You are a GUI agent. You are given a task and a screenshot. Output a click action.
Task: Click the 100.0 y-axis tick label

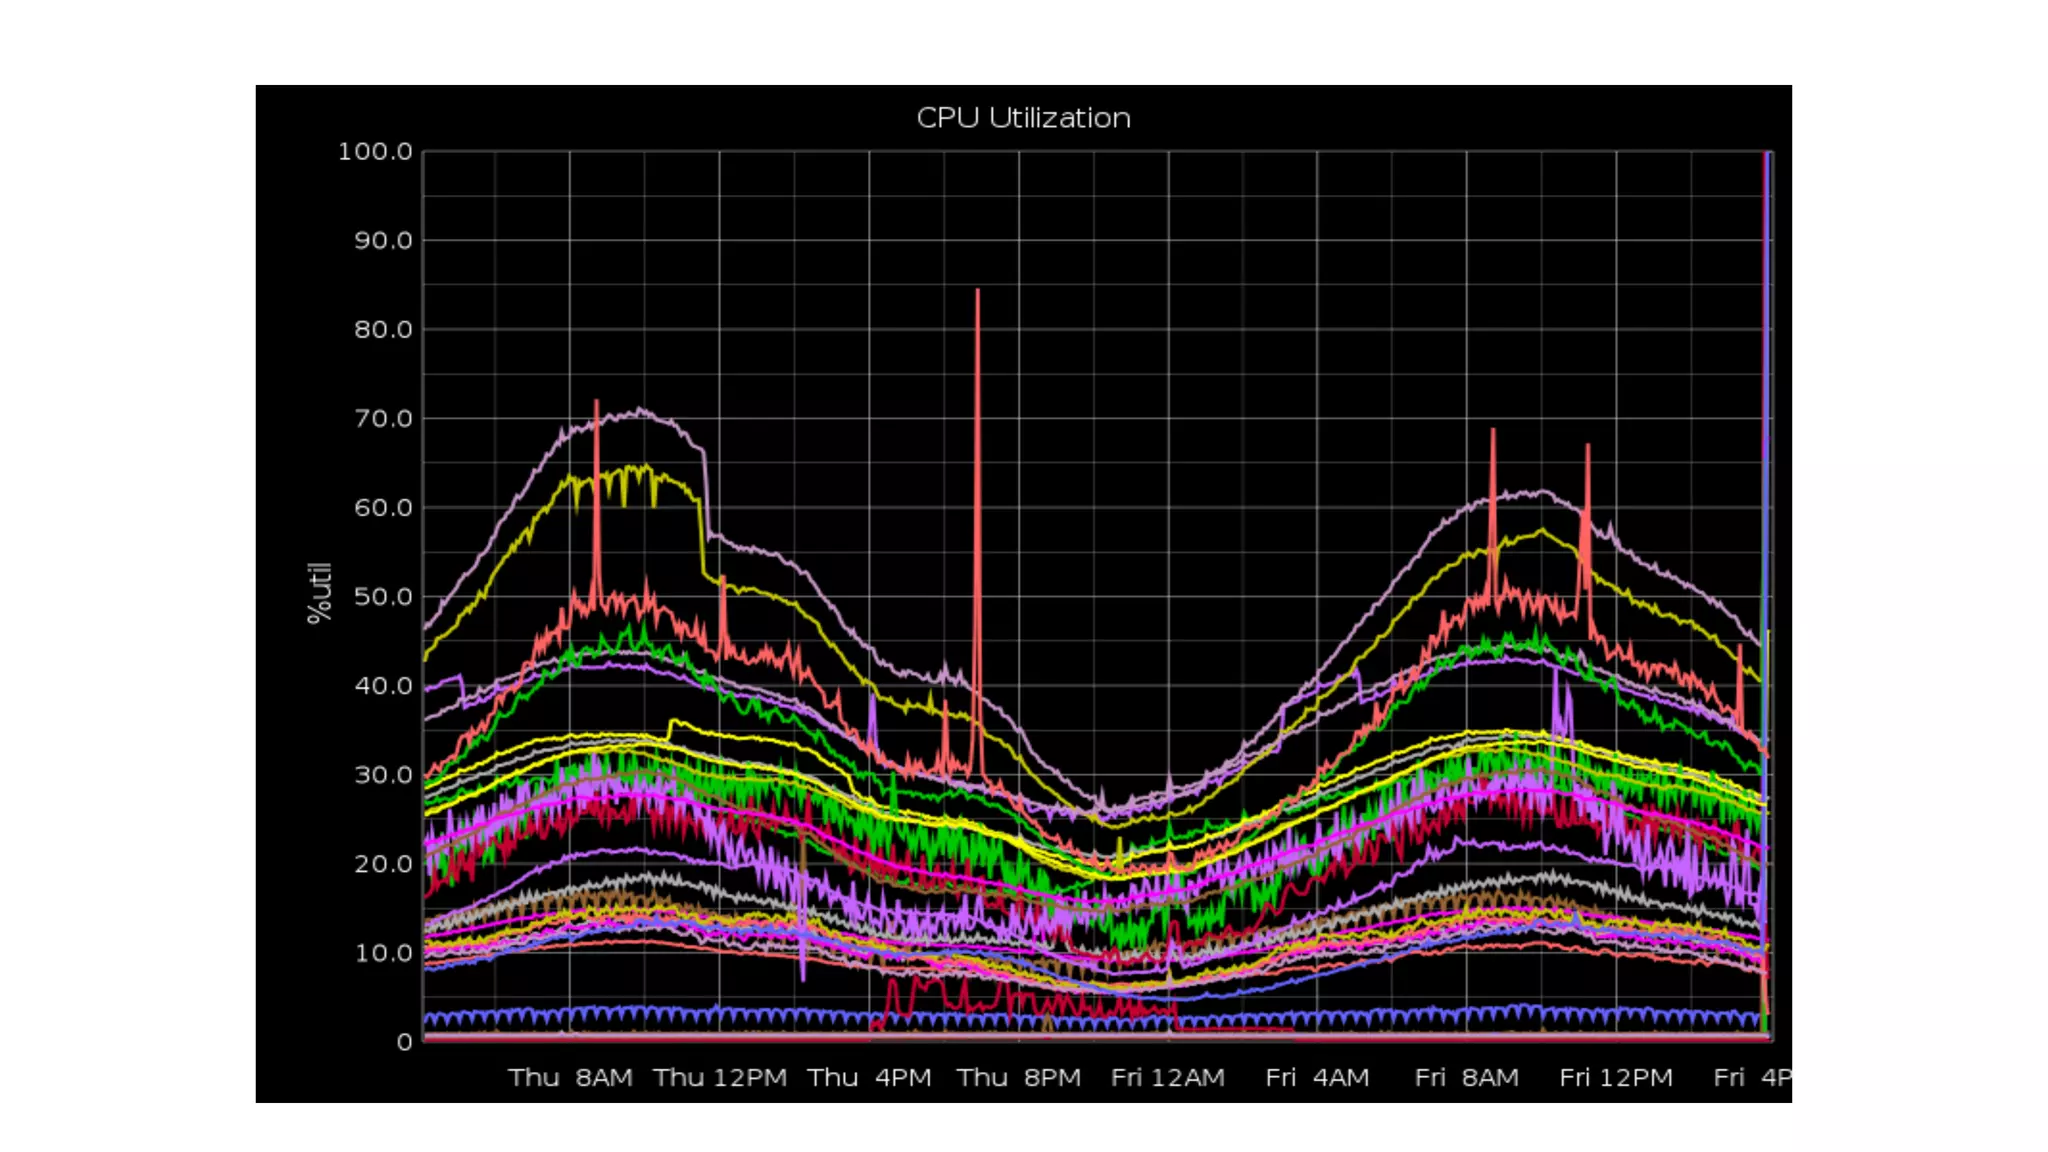[x=375, y=152]
